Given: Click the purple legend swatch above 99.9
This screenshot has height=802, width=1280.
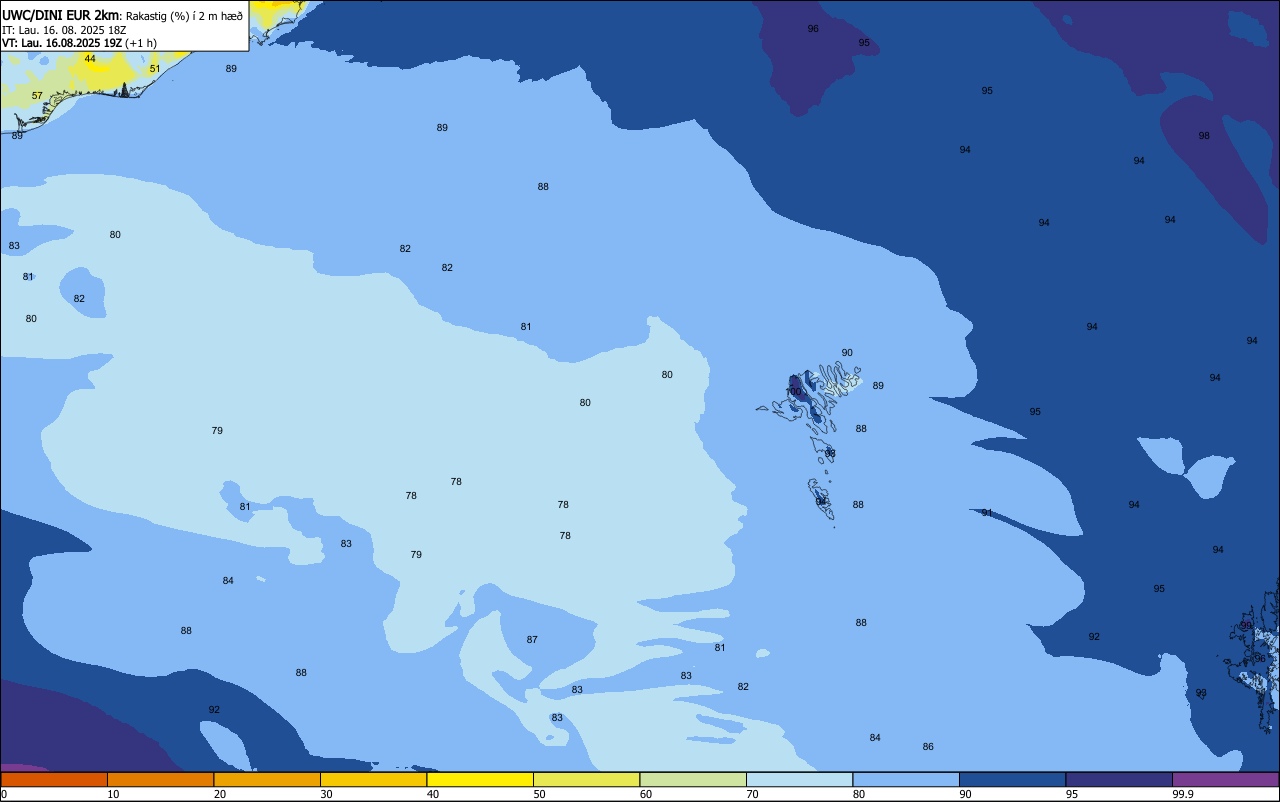Looking at the screenshot, I should pos(1225,779).
